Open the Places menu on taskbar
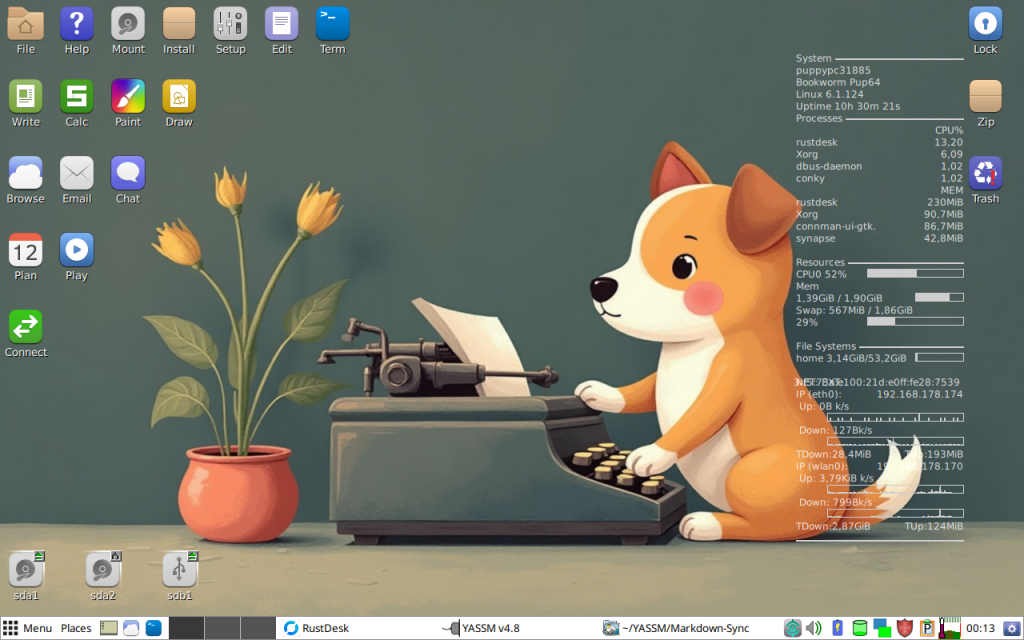The width and height of the screenshot is (1024, 640). click(x=76, y=628)
